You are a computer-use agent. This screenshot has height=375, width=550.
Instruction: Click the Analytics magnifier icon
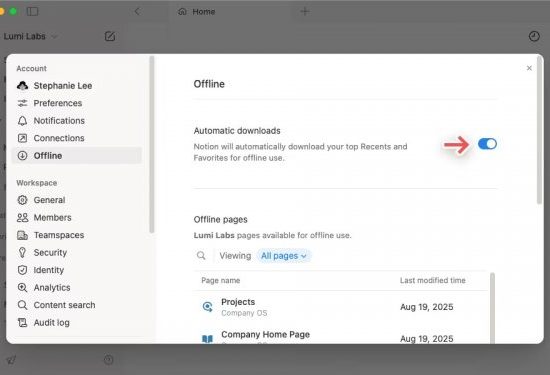(x=22, y=288)
